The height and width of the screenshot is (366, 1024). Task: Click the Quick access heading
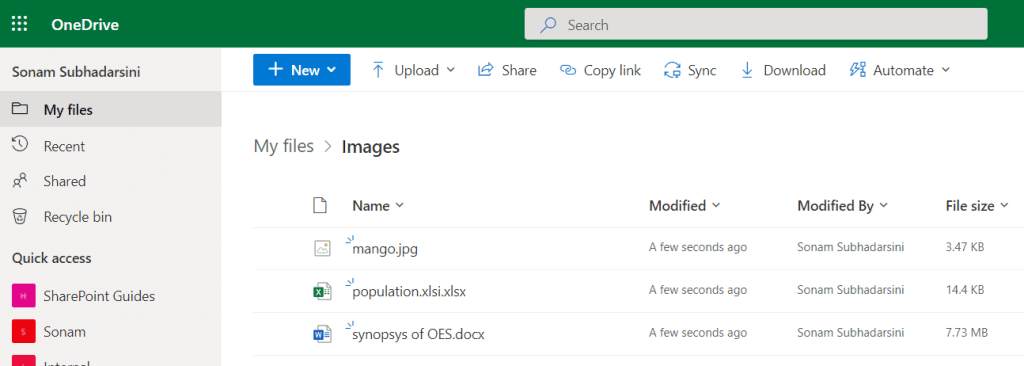coord(52,258)
